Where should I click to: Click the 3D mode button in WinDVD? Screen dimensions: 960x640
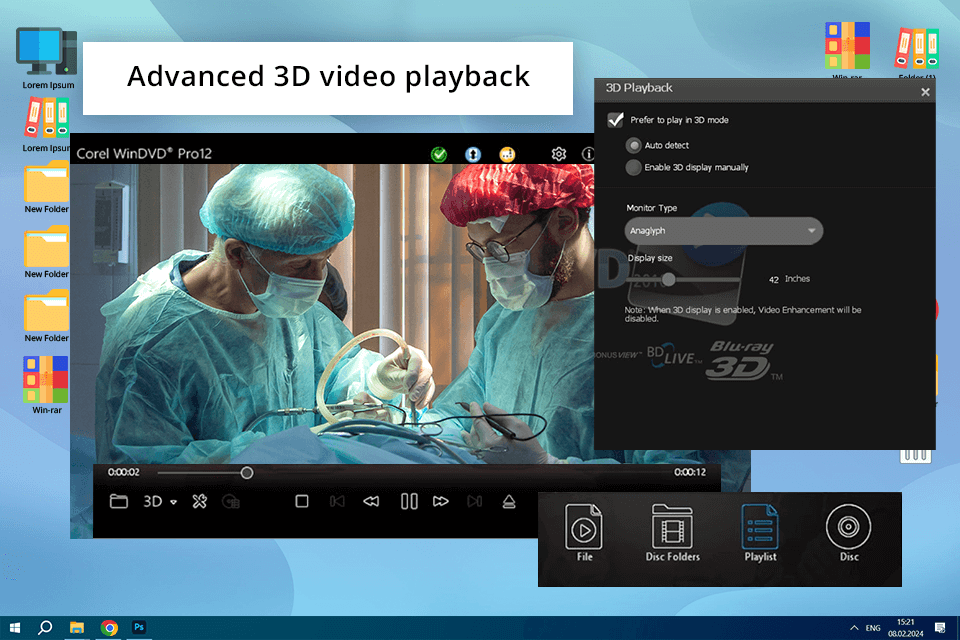point(152,502)
